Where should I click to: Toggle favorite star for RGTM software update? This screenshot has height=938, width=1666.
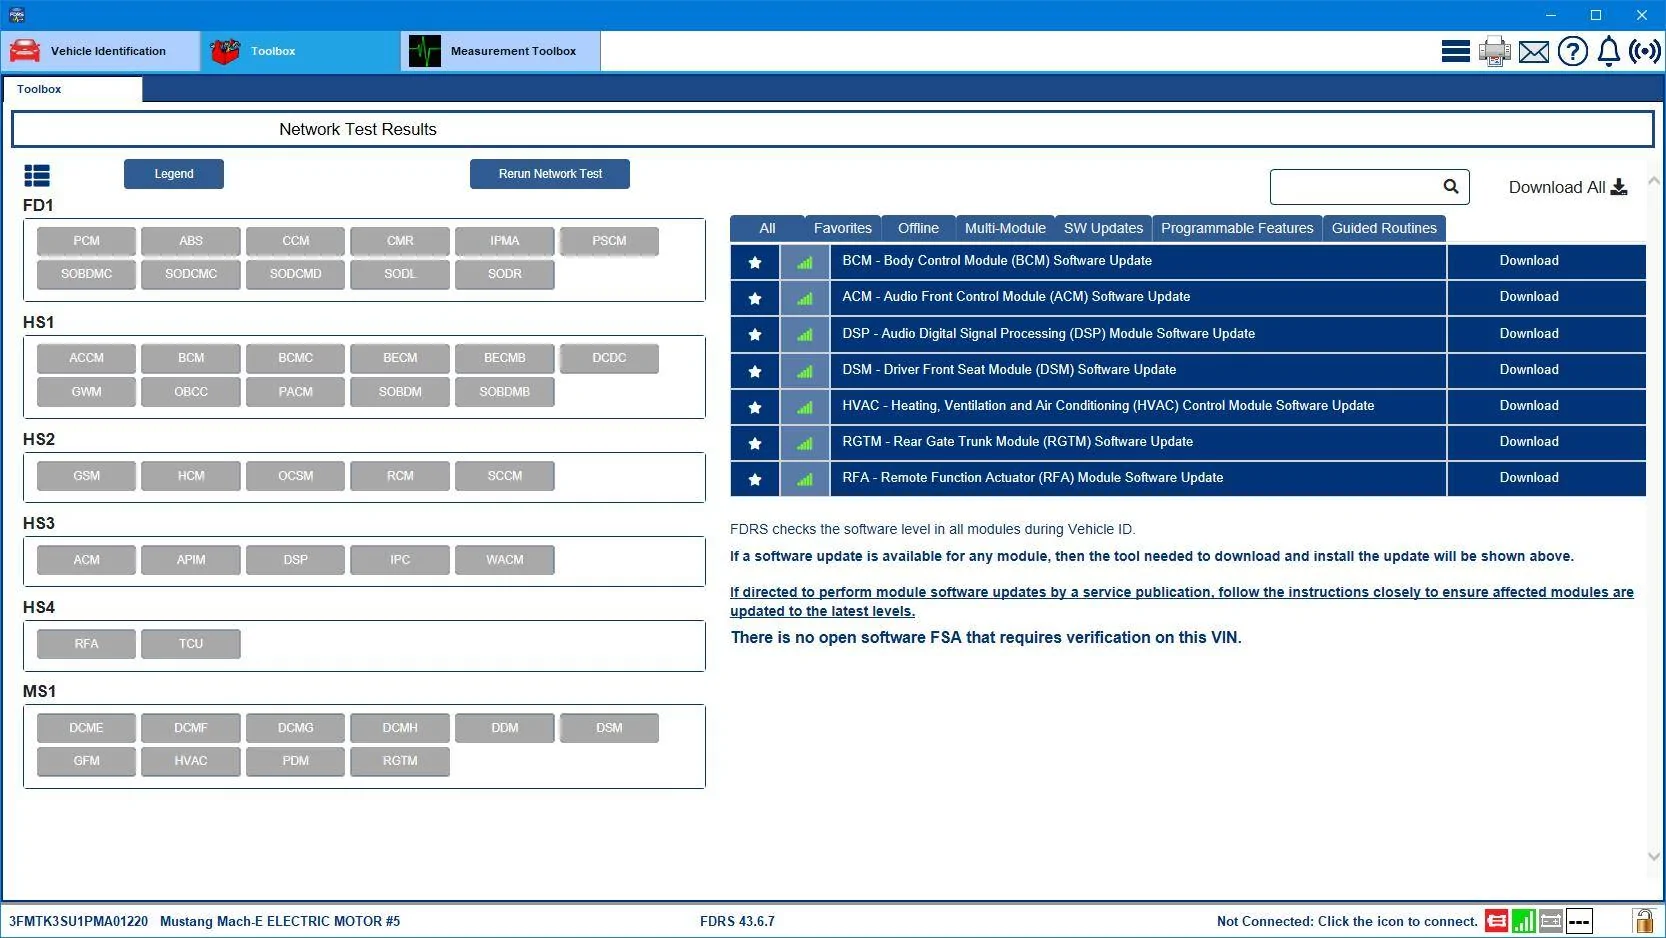click(755, 443)
